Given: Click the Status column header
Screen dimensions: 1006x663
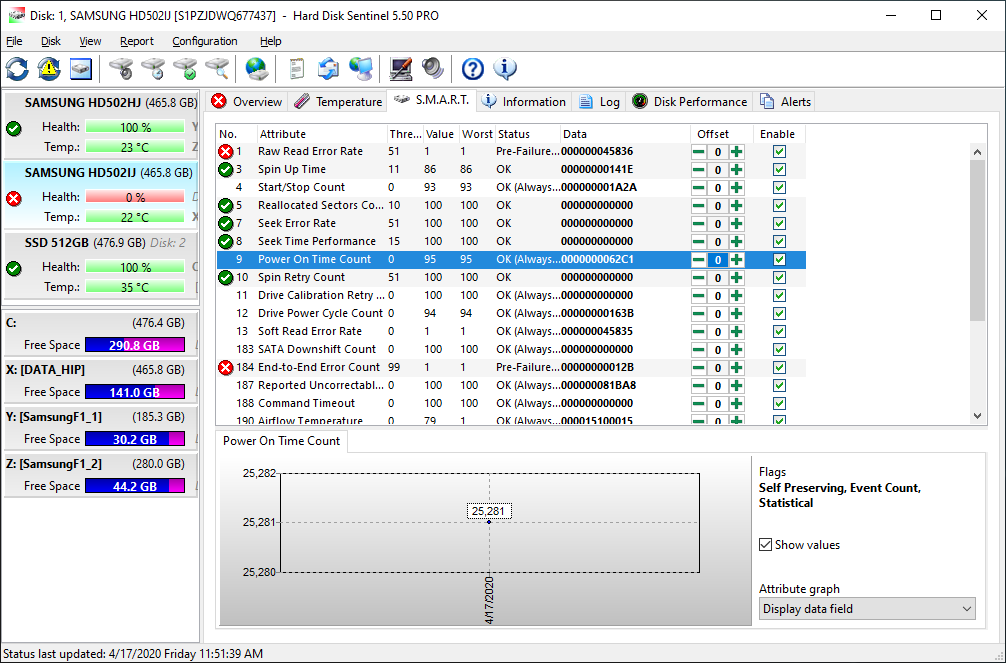Looking at the screenshot, I should tap(527, 134).
